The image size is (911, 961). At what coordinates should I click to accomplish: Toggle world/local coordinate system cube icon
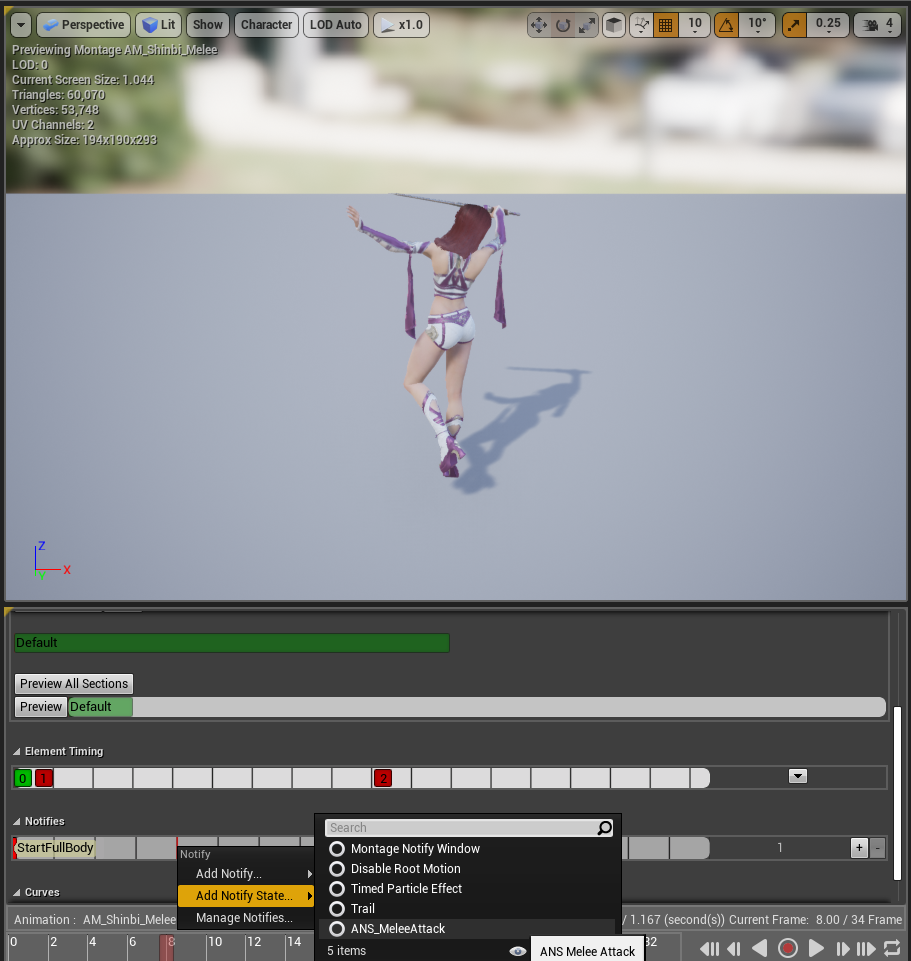tap(614, 25)
